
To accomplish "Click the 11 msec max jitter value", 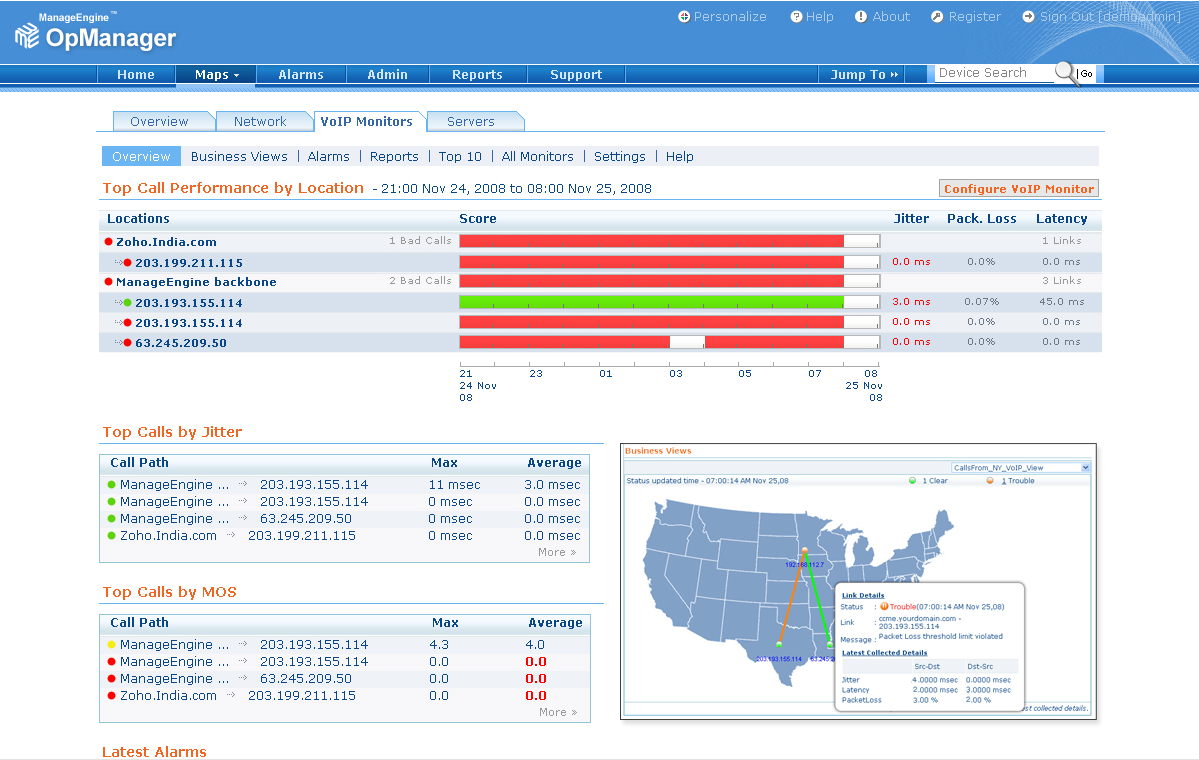I will (x=454, y=485).
